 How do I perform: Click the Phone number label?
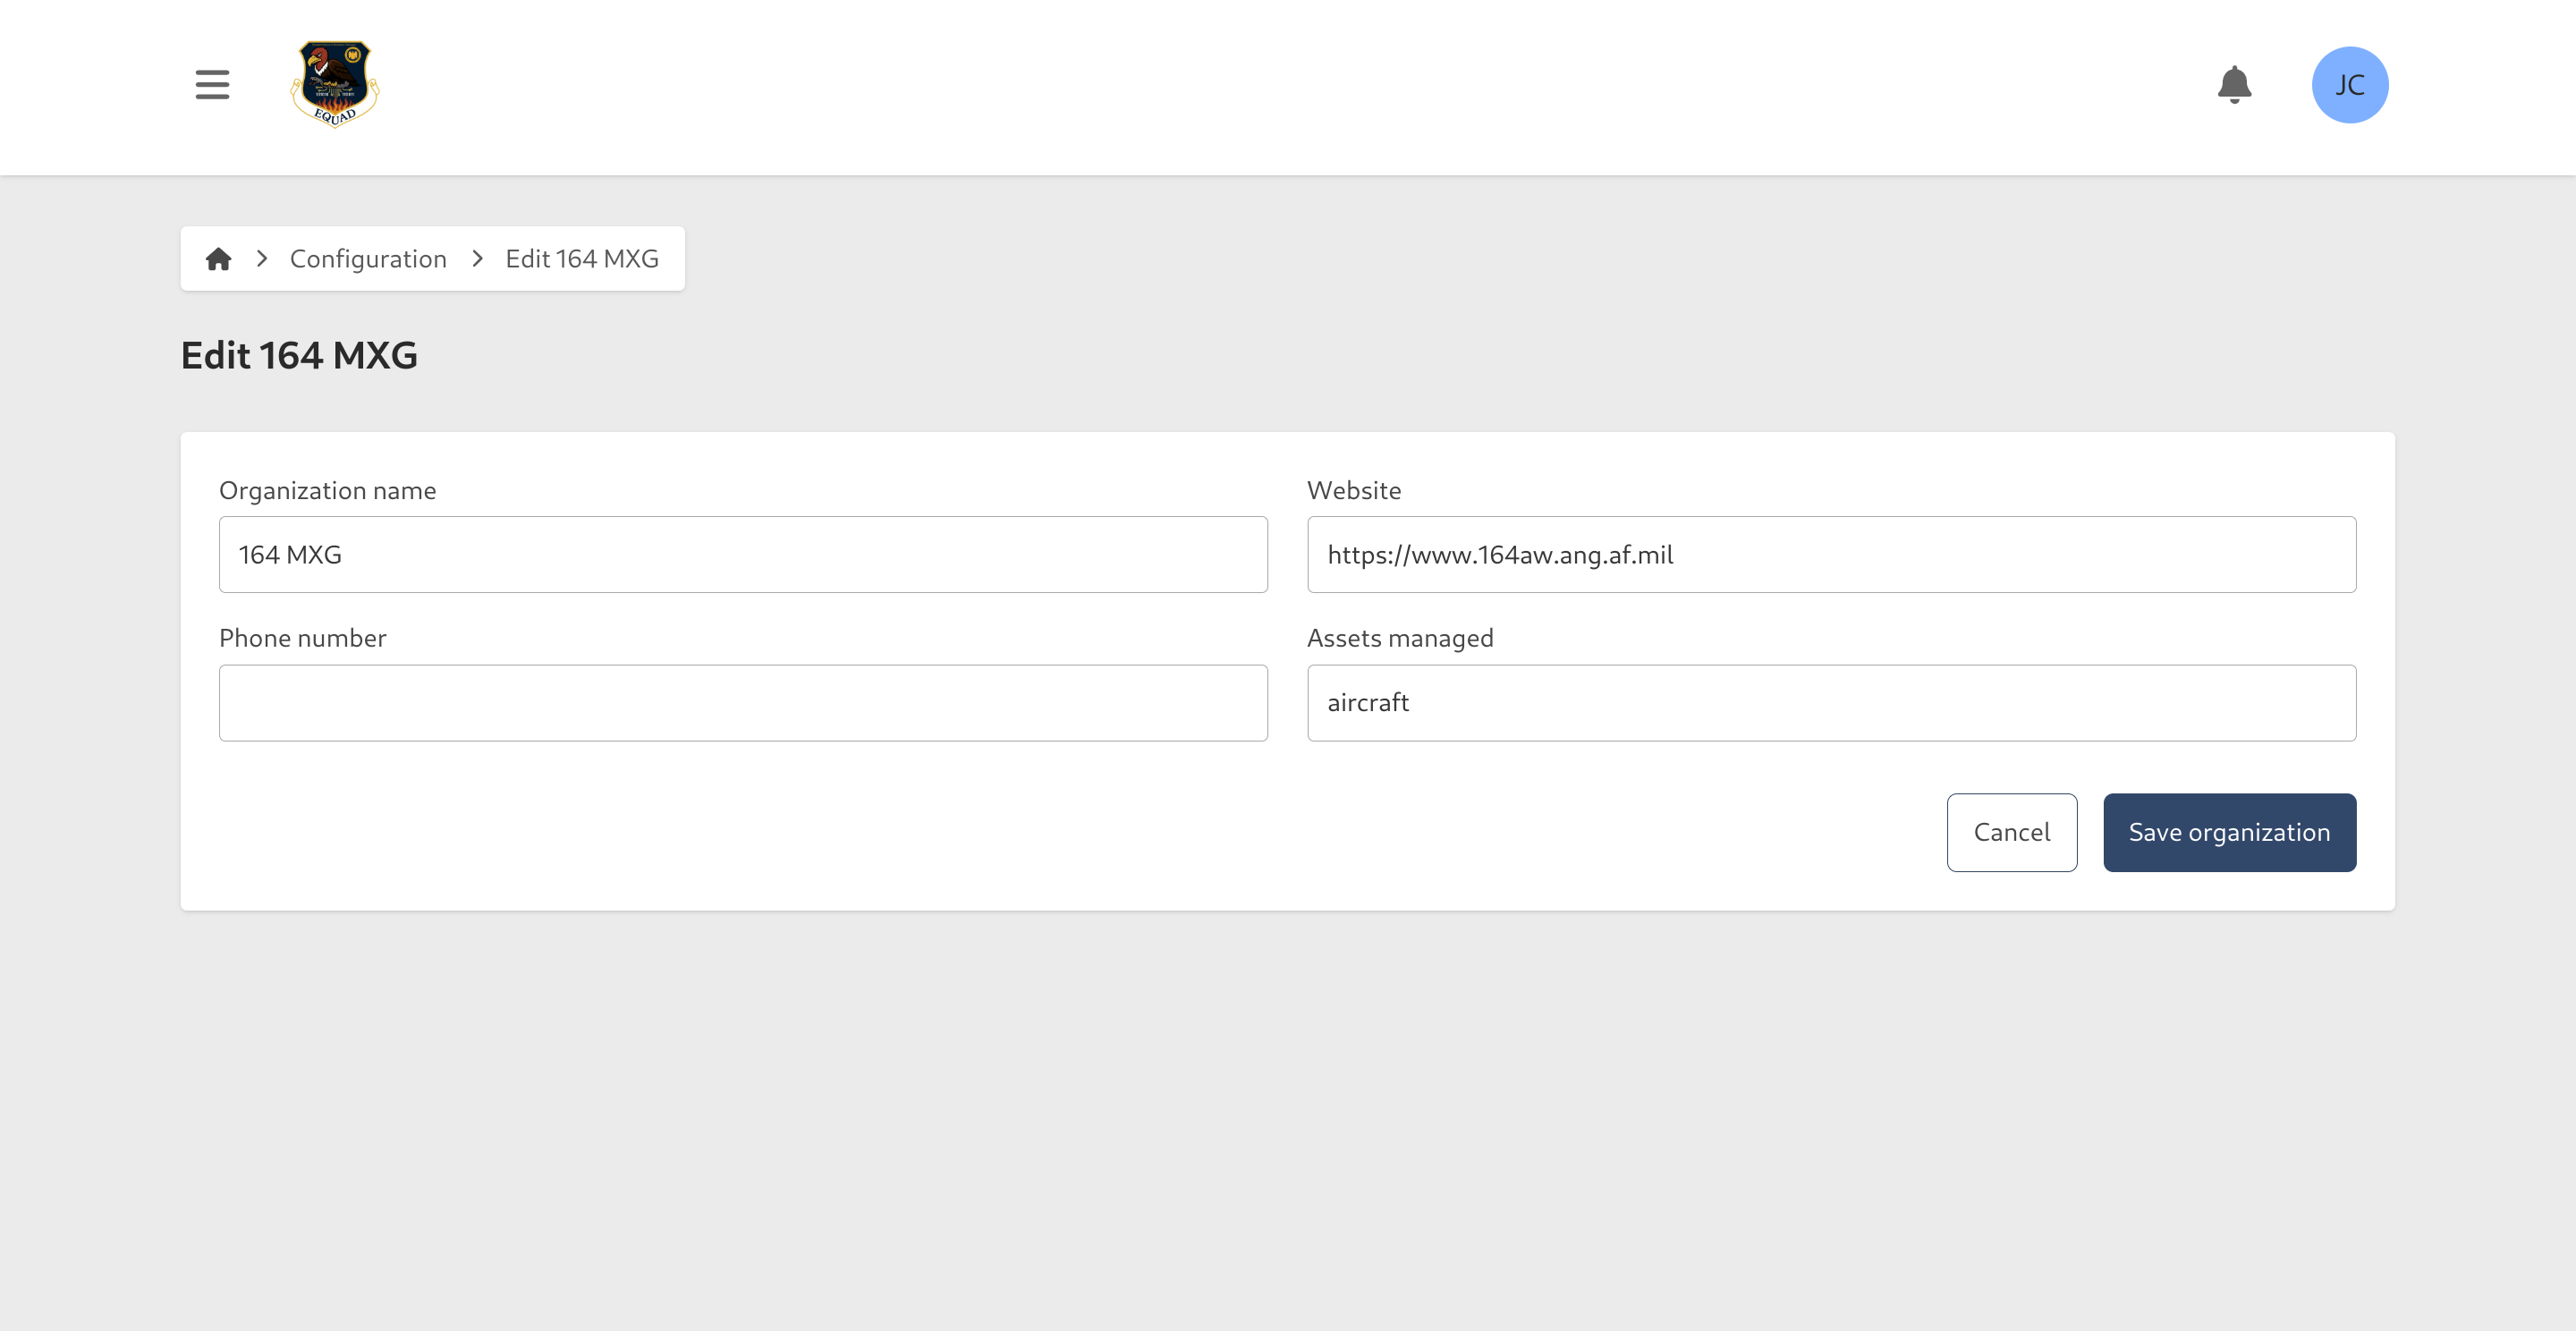(x=302, y=637)
